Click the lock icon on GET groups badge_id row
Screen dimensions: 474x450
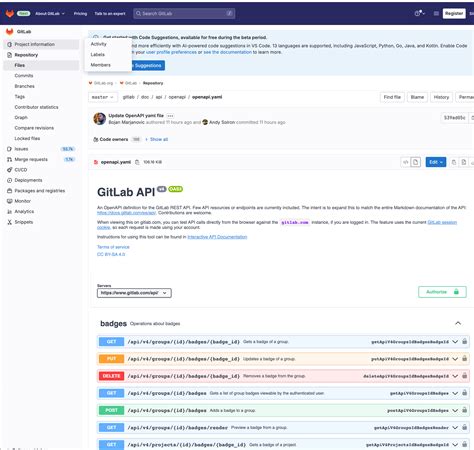464,341
